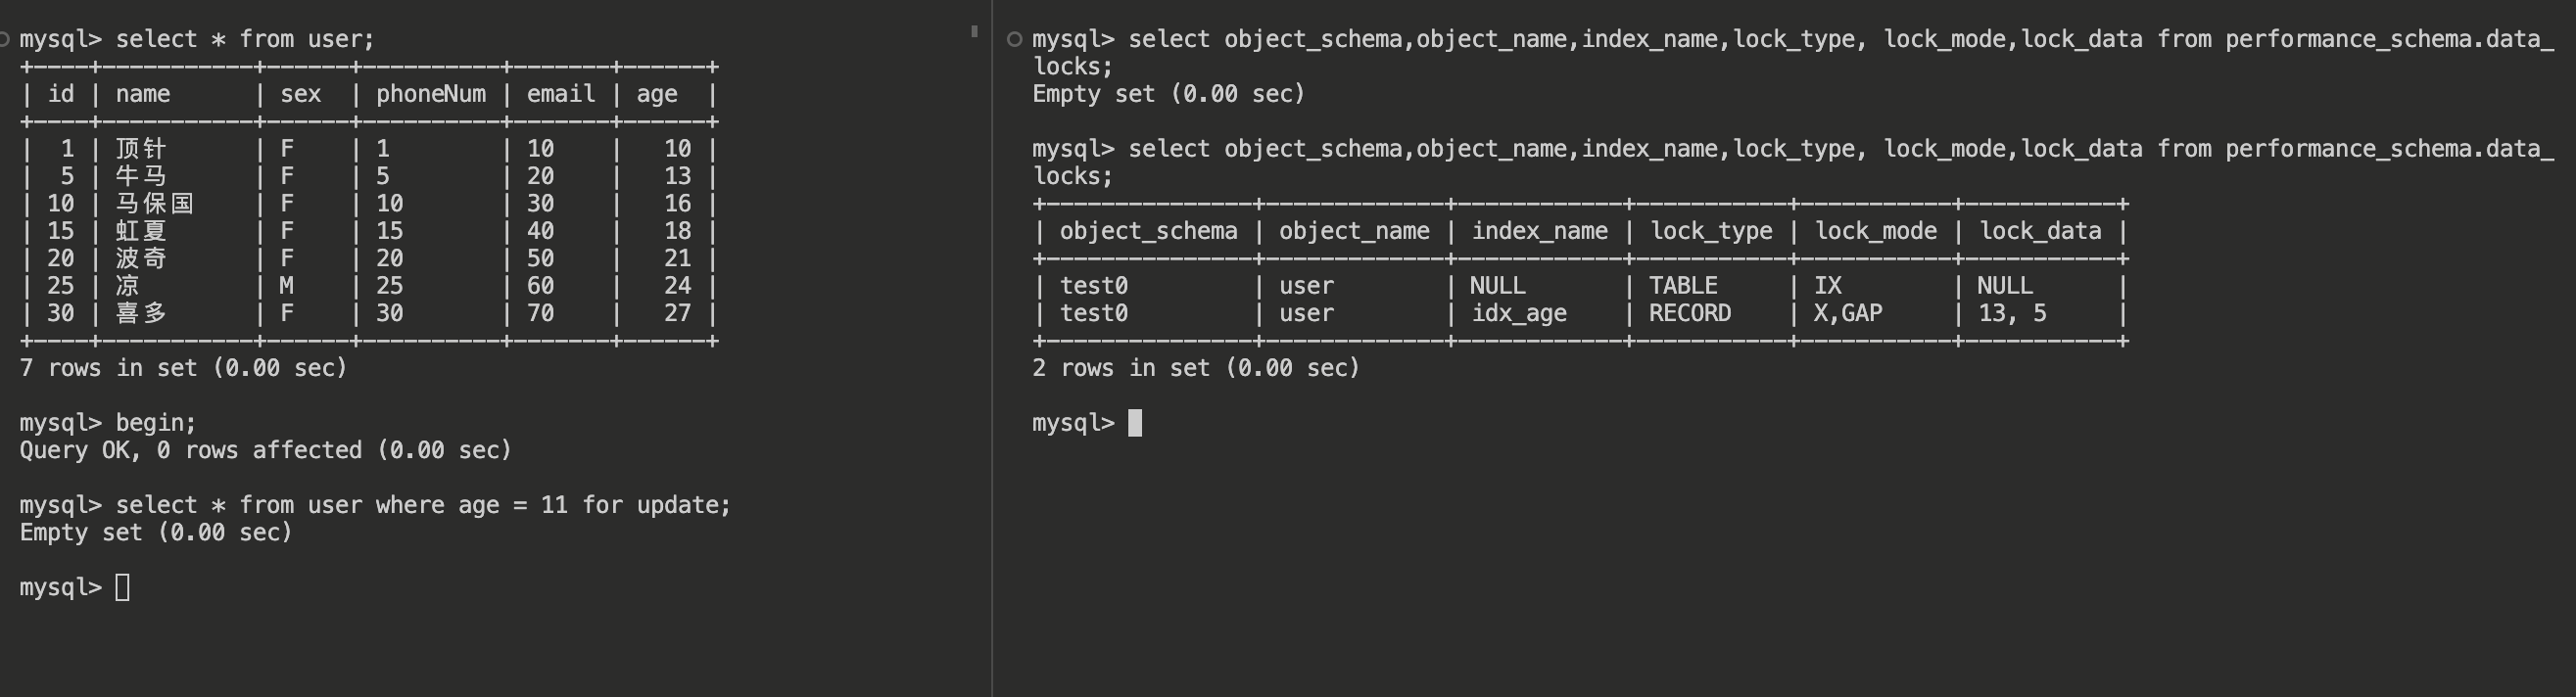2576x697 pixels.
Task: Focus the left terminal's hollow cursor prompt
Action: click(122, 587)
